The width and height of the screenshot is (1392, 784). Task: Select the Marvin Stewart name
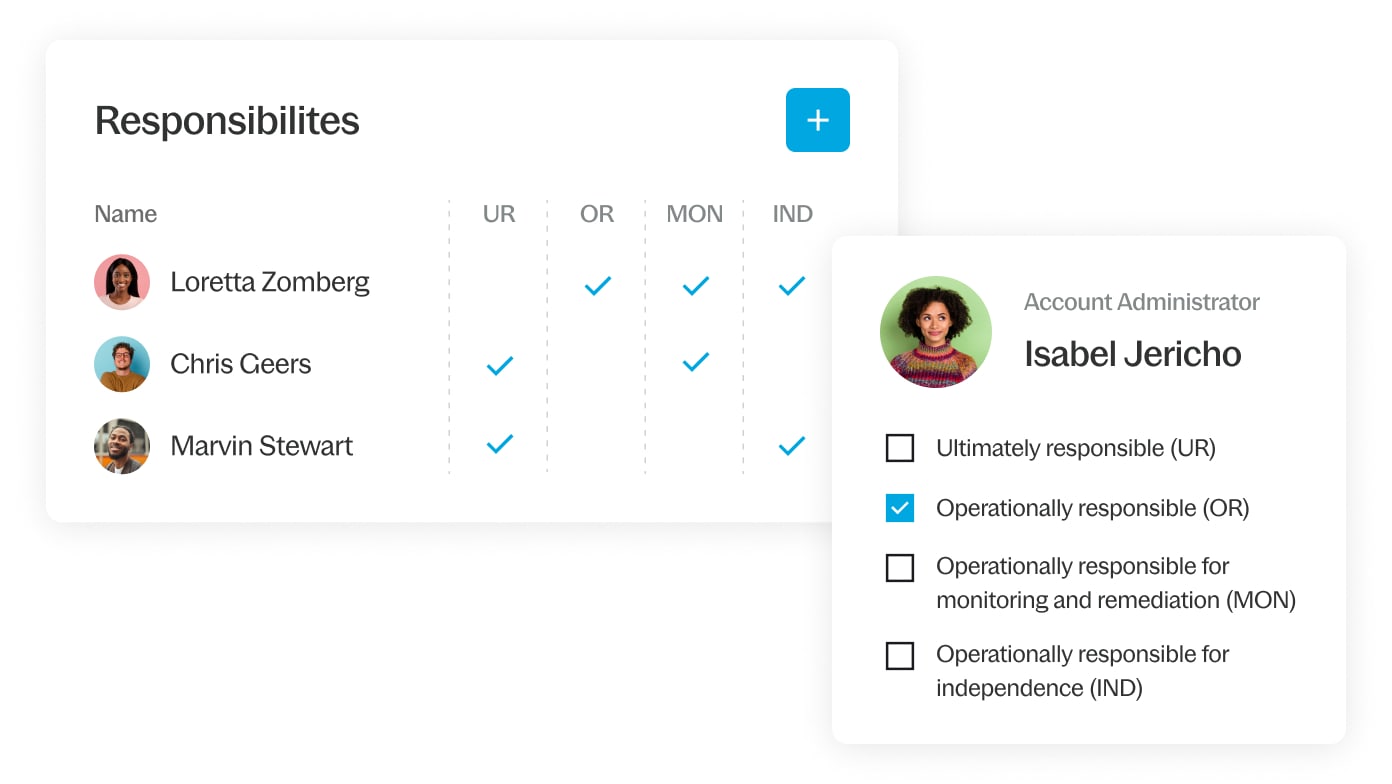262,446
